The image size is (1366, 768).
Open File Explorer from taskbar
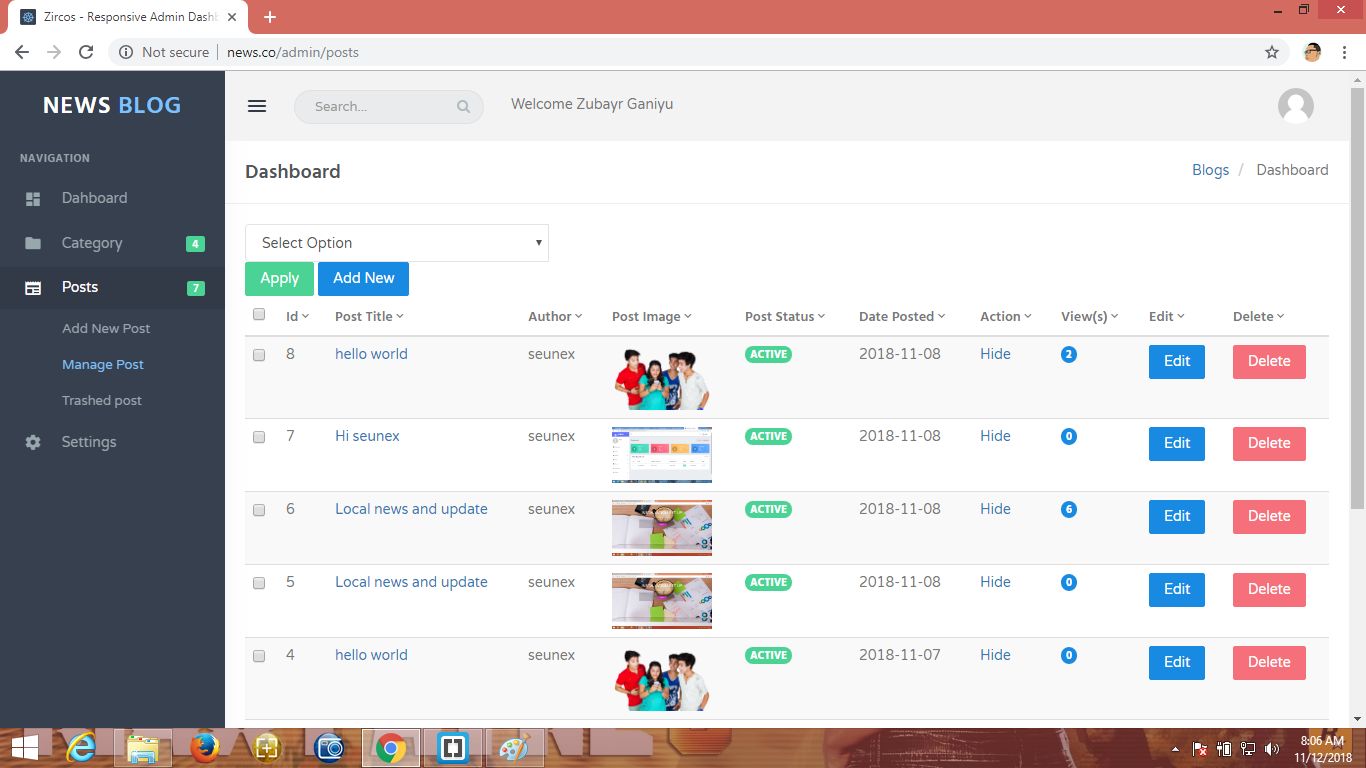tap(143, 748)
